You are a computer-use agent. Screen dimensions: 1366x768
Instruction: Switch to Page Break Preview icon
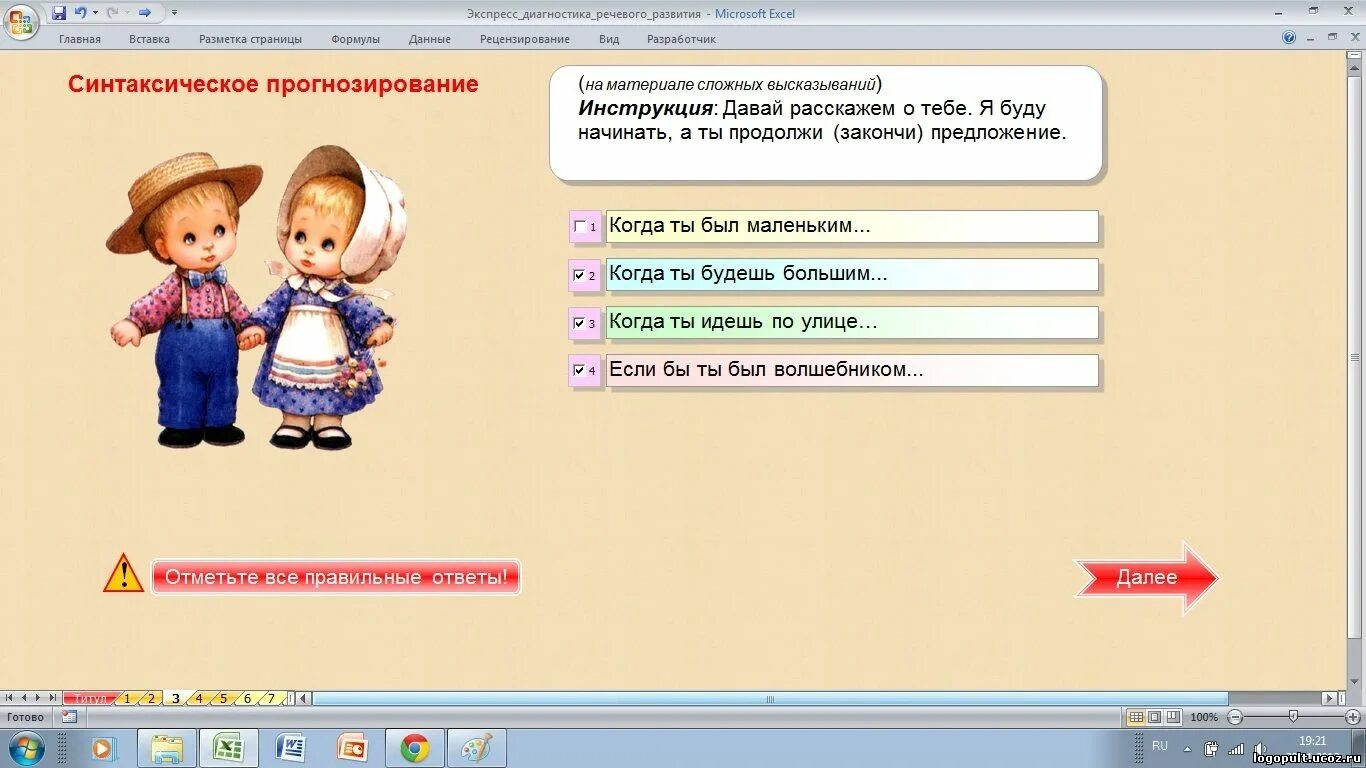click(1173, 717)
